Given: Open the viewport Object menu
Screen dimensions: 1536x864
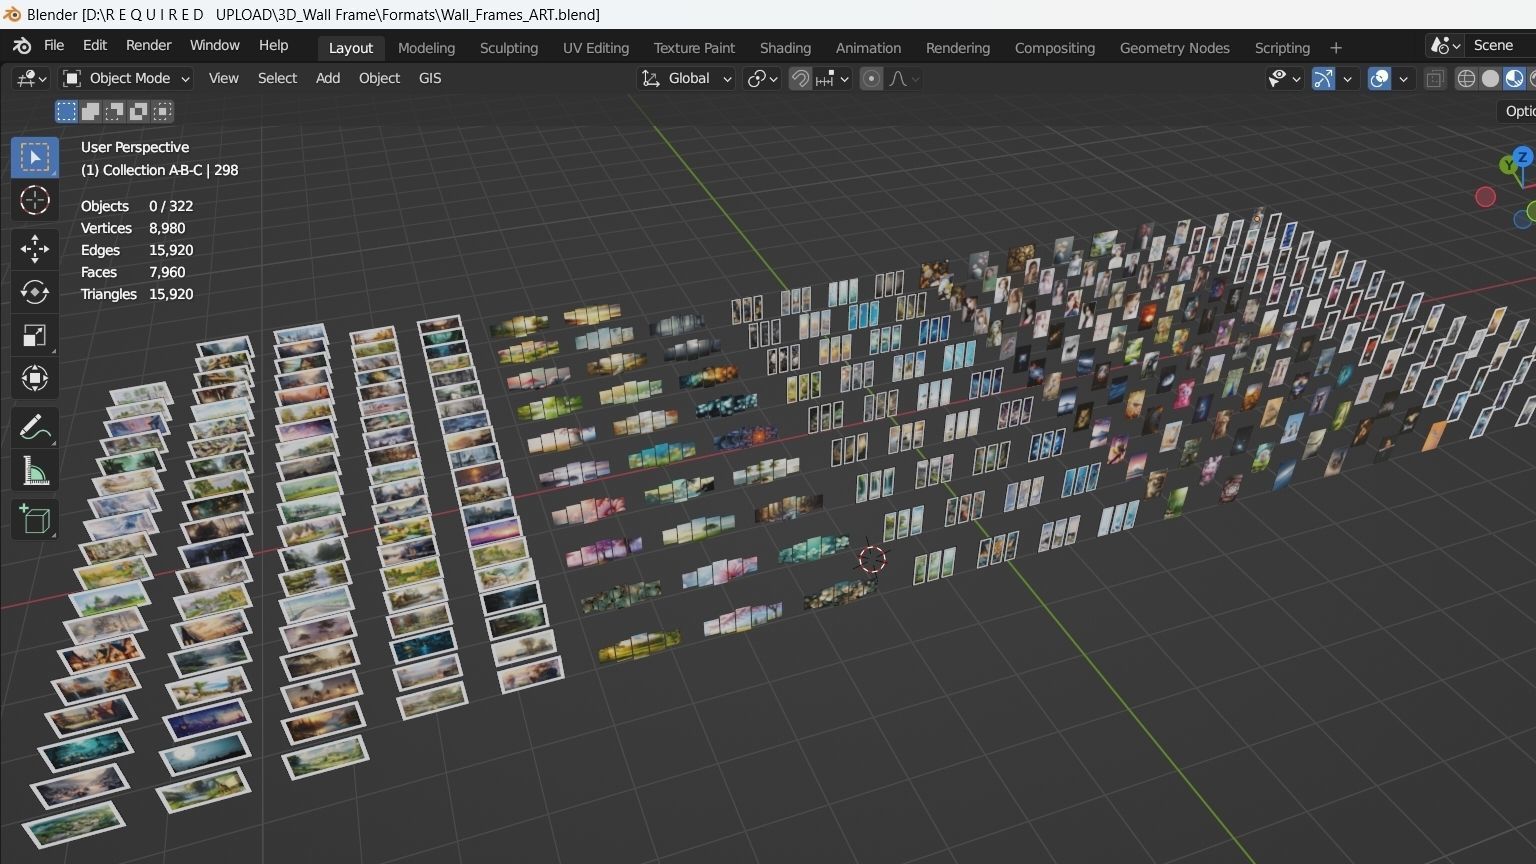Looking at the screenshot, I should click(379, 78).
